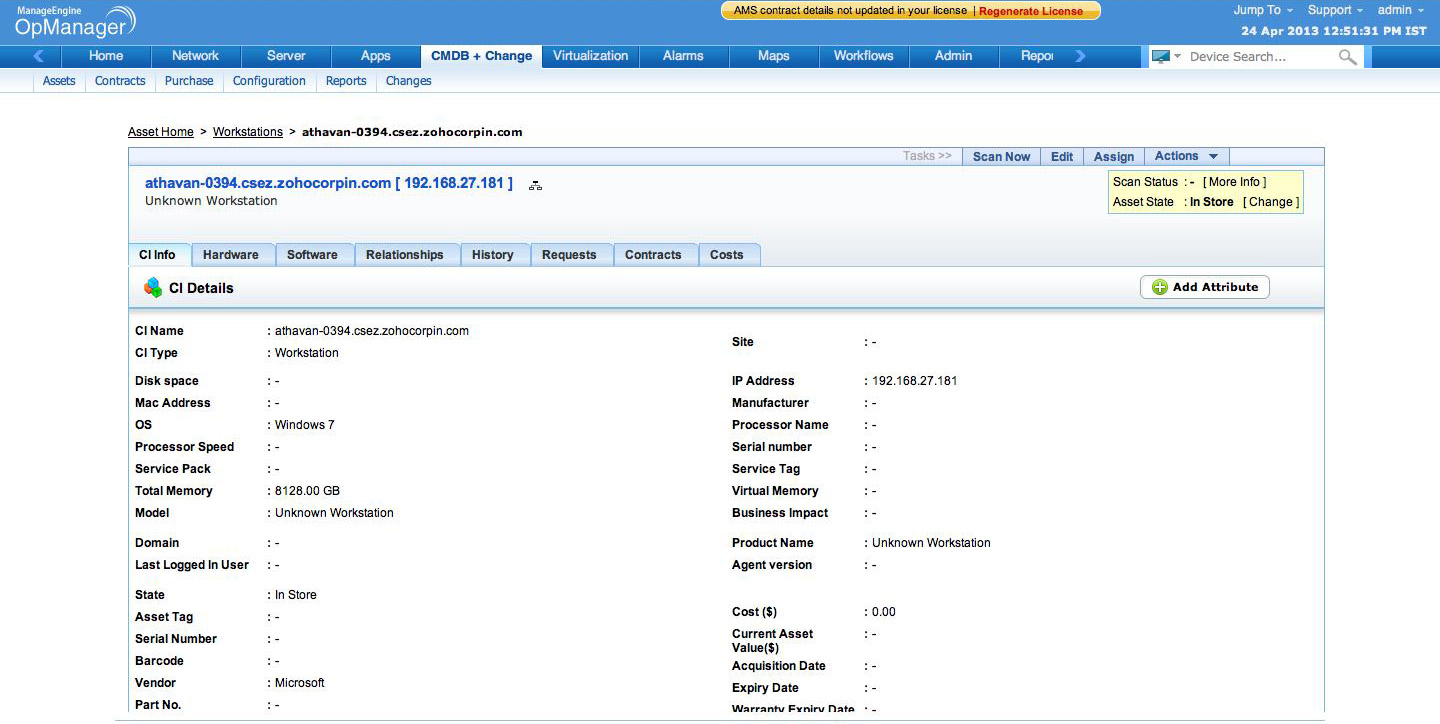
Task: Click the green plus icon on Add Attribute
Action: point(1160,287)
